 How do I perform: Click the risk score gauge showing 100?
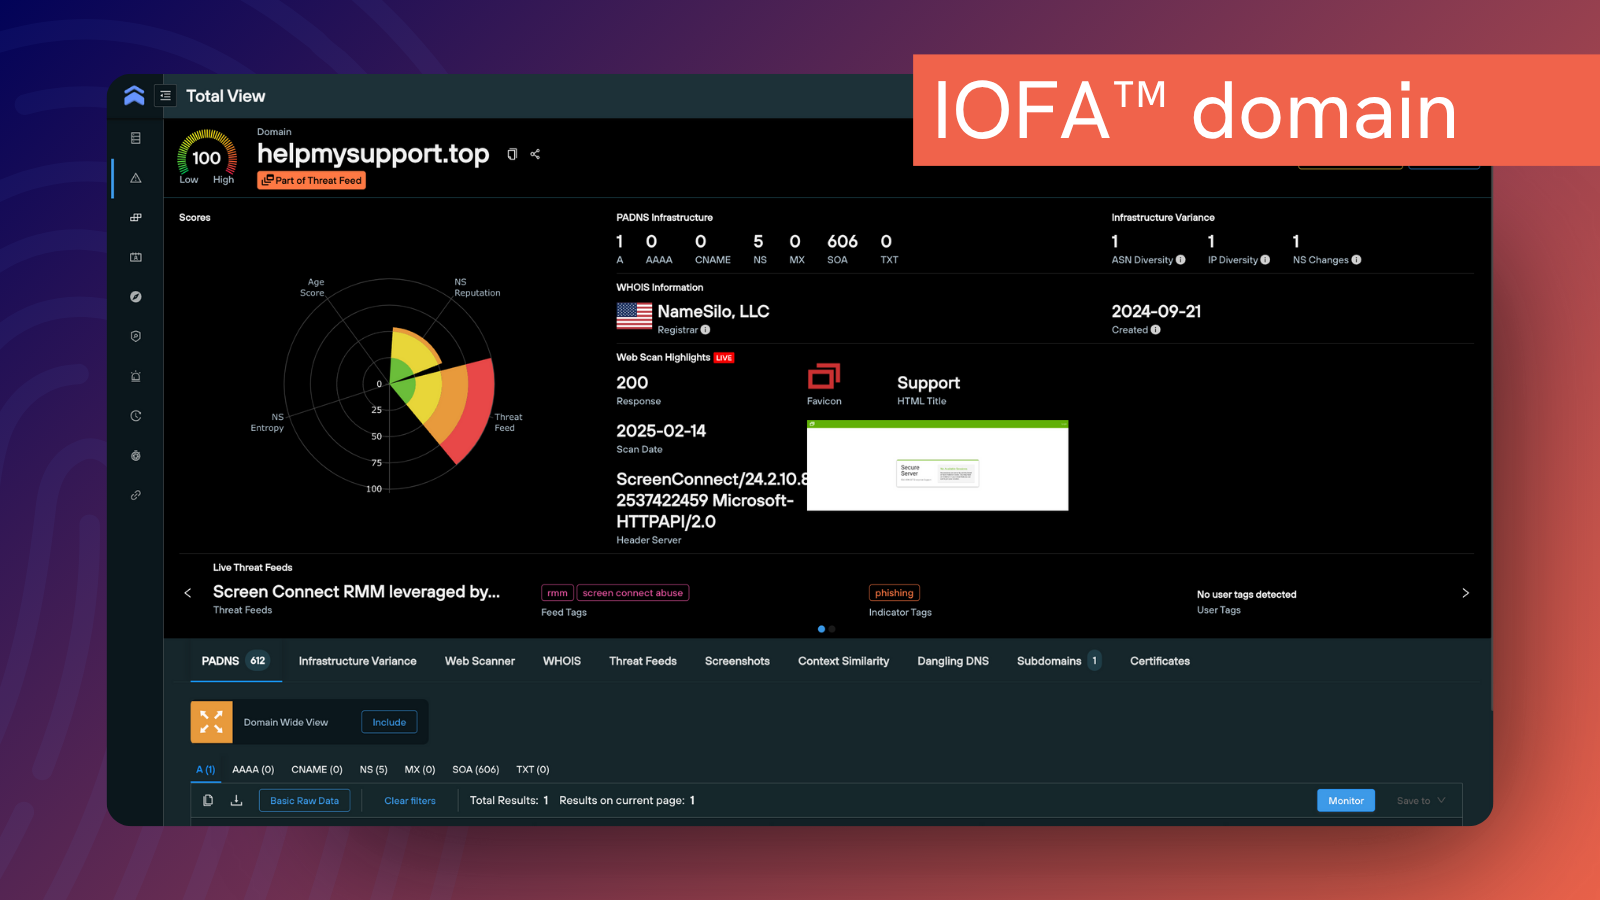pos(207,157)
